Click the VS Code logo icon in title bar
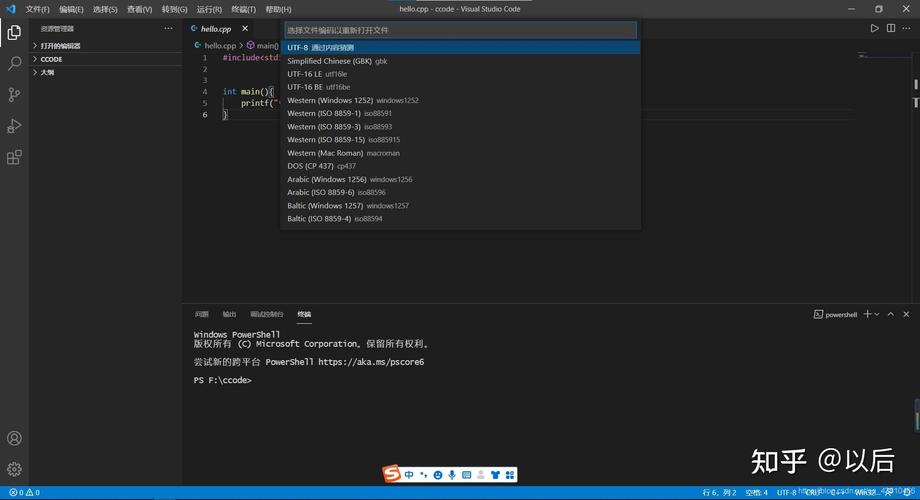 click(x=11, y=9)
